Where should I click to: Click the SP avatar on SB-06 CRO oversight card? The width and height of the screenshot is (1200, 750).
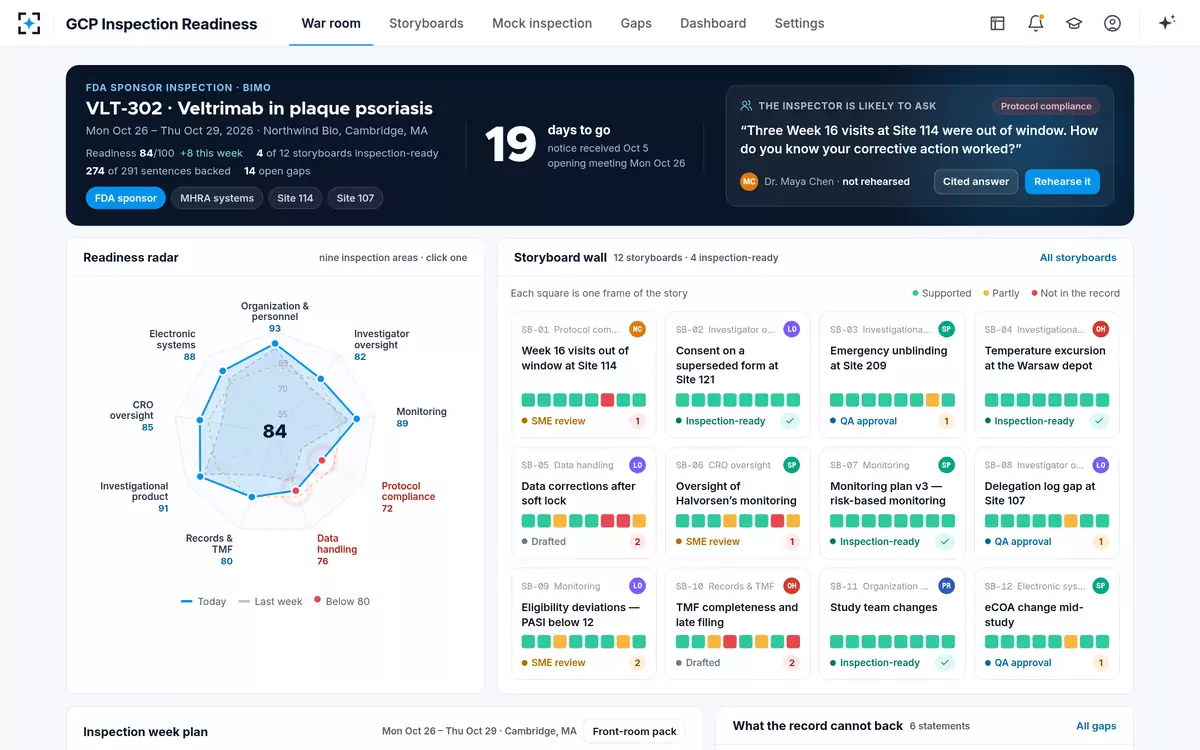tap(791, 465)
